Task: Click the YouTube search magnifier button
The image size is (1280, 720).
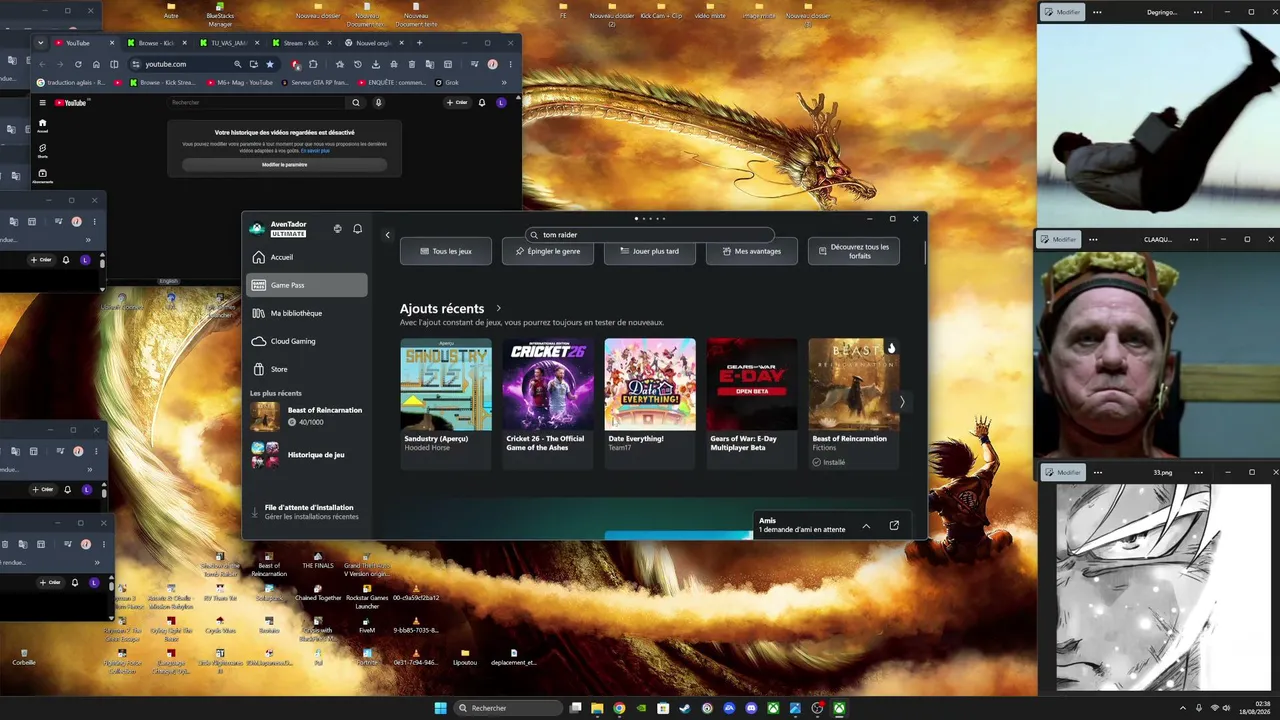Action: pos(356,102)
